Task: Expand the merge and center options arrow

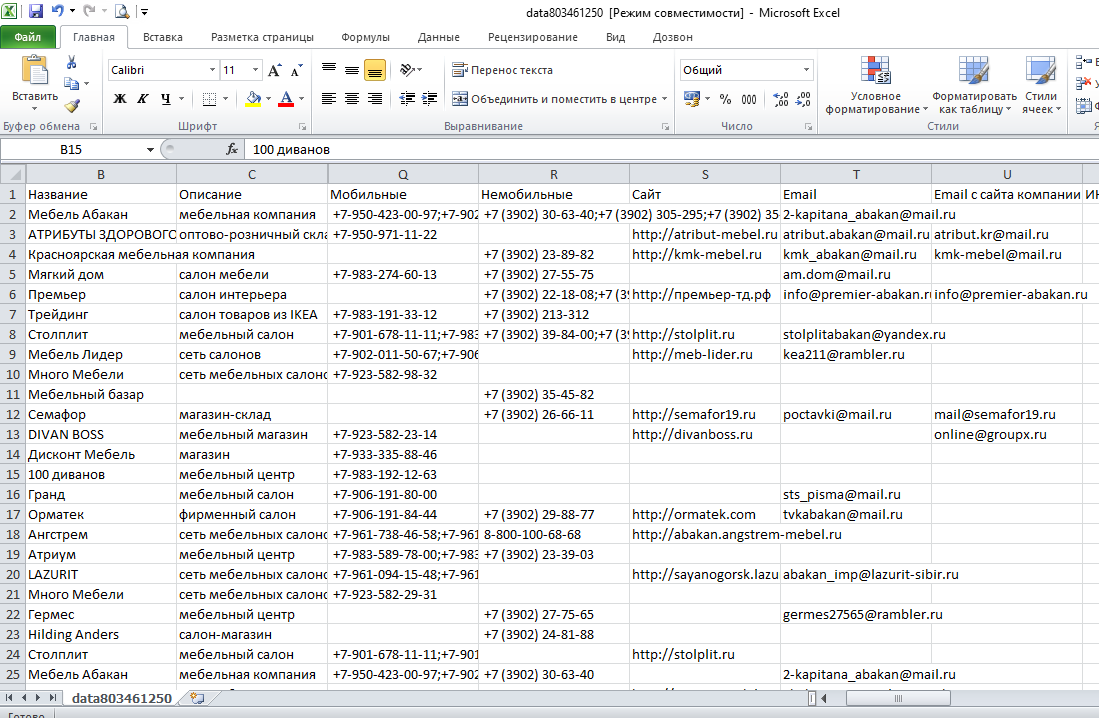Action: pyautogui.click(x=664, y=99)
